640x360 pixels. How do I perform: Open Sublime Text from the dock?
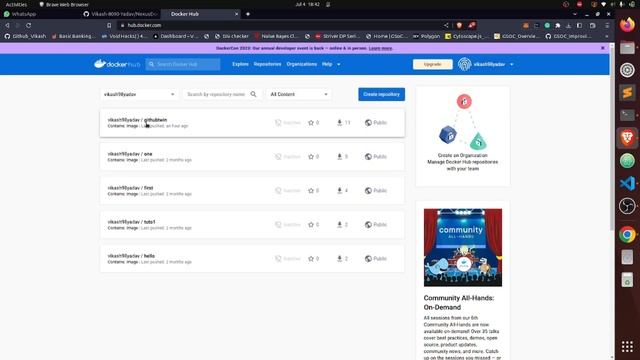point(627,92)
